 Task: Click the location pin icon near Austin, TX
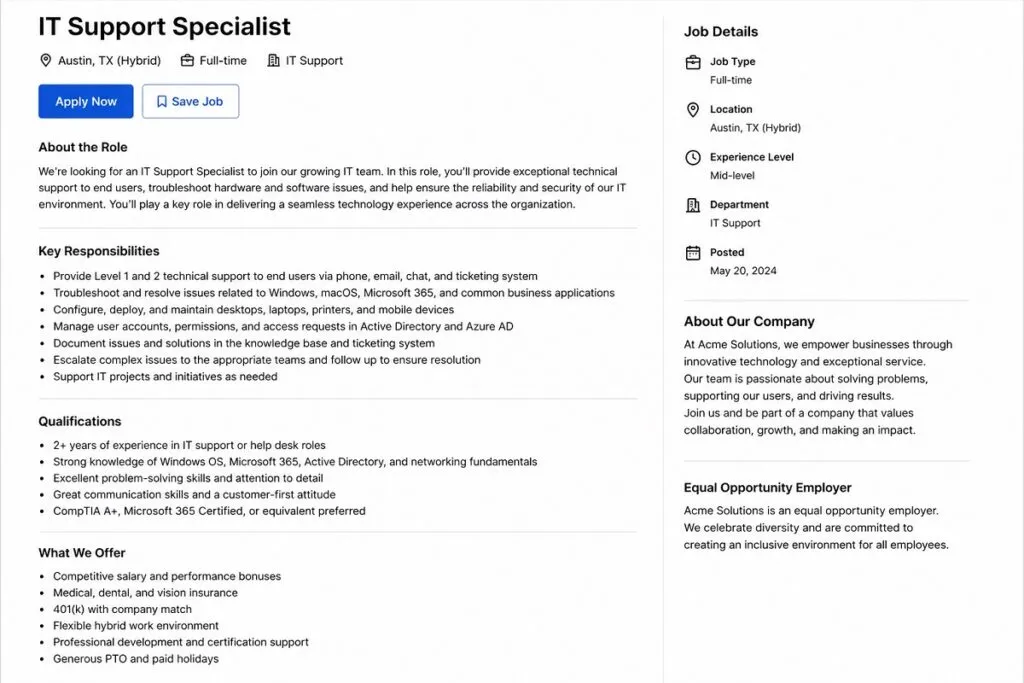[46, 60]
